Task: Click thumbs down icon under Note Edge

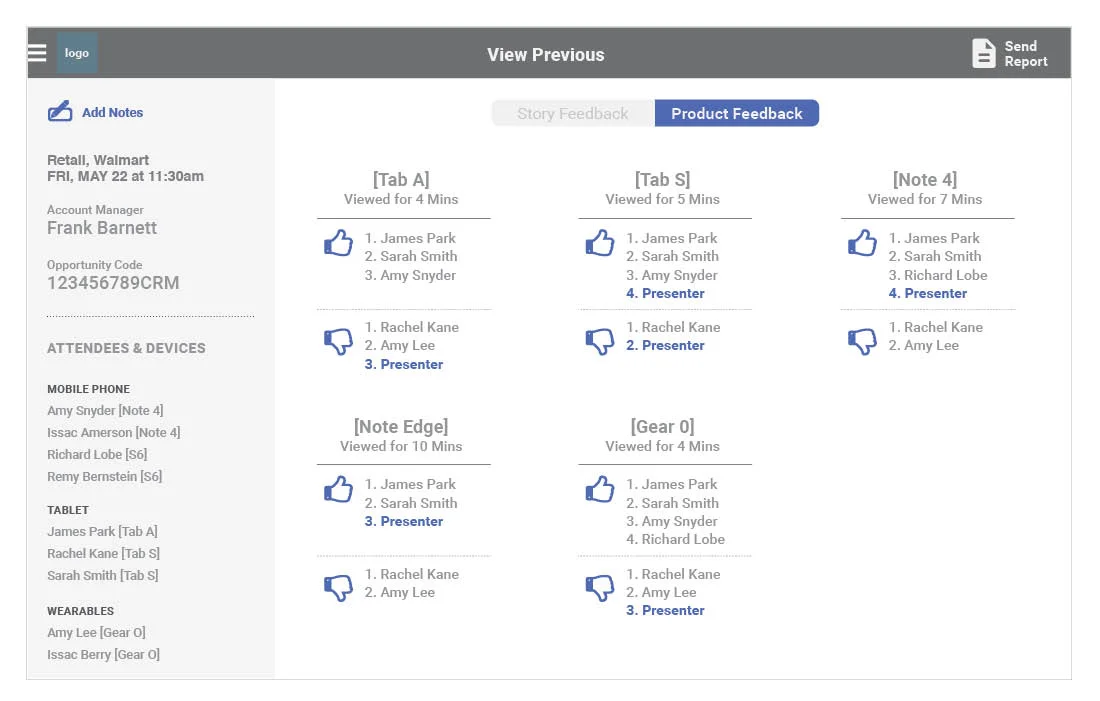Action: pos(338,587)
